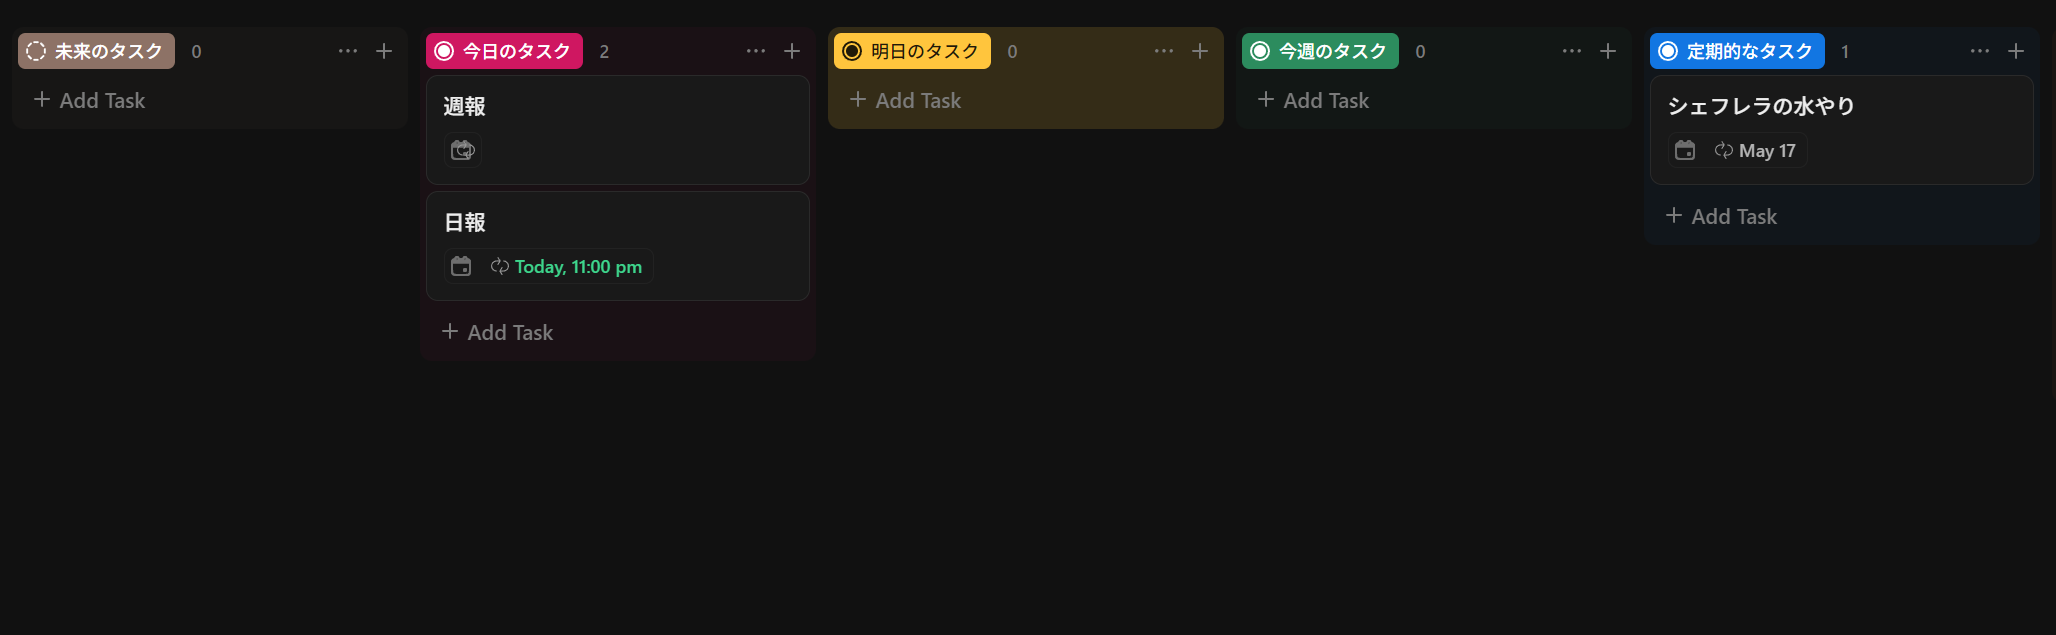Open the シェフレラの水やり task card
This screenshot has width=2056, height=635.
tap(1841, 130)
